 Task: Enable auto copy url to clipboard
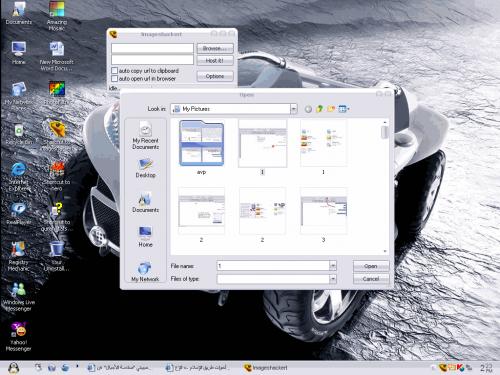[x=115, y=71]
